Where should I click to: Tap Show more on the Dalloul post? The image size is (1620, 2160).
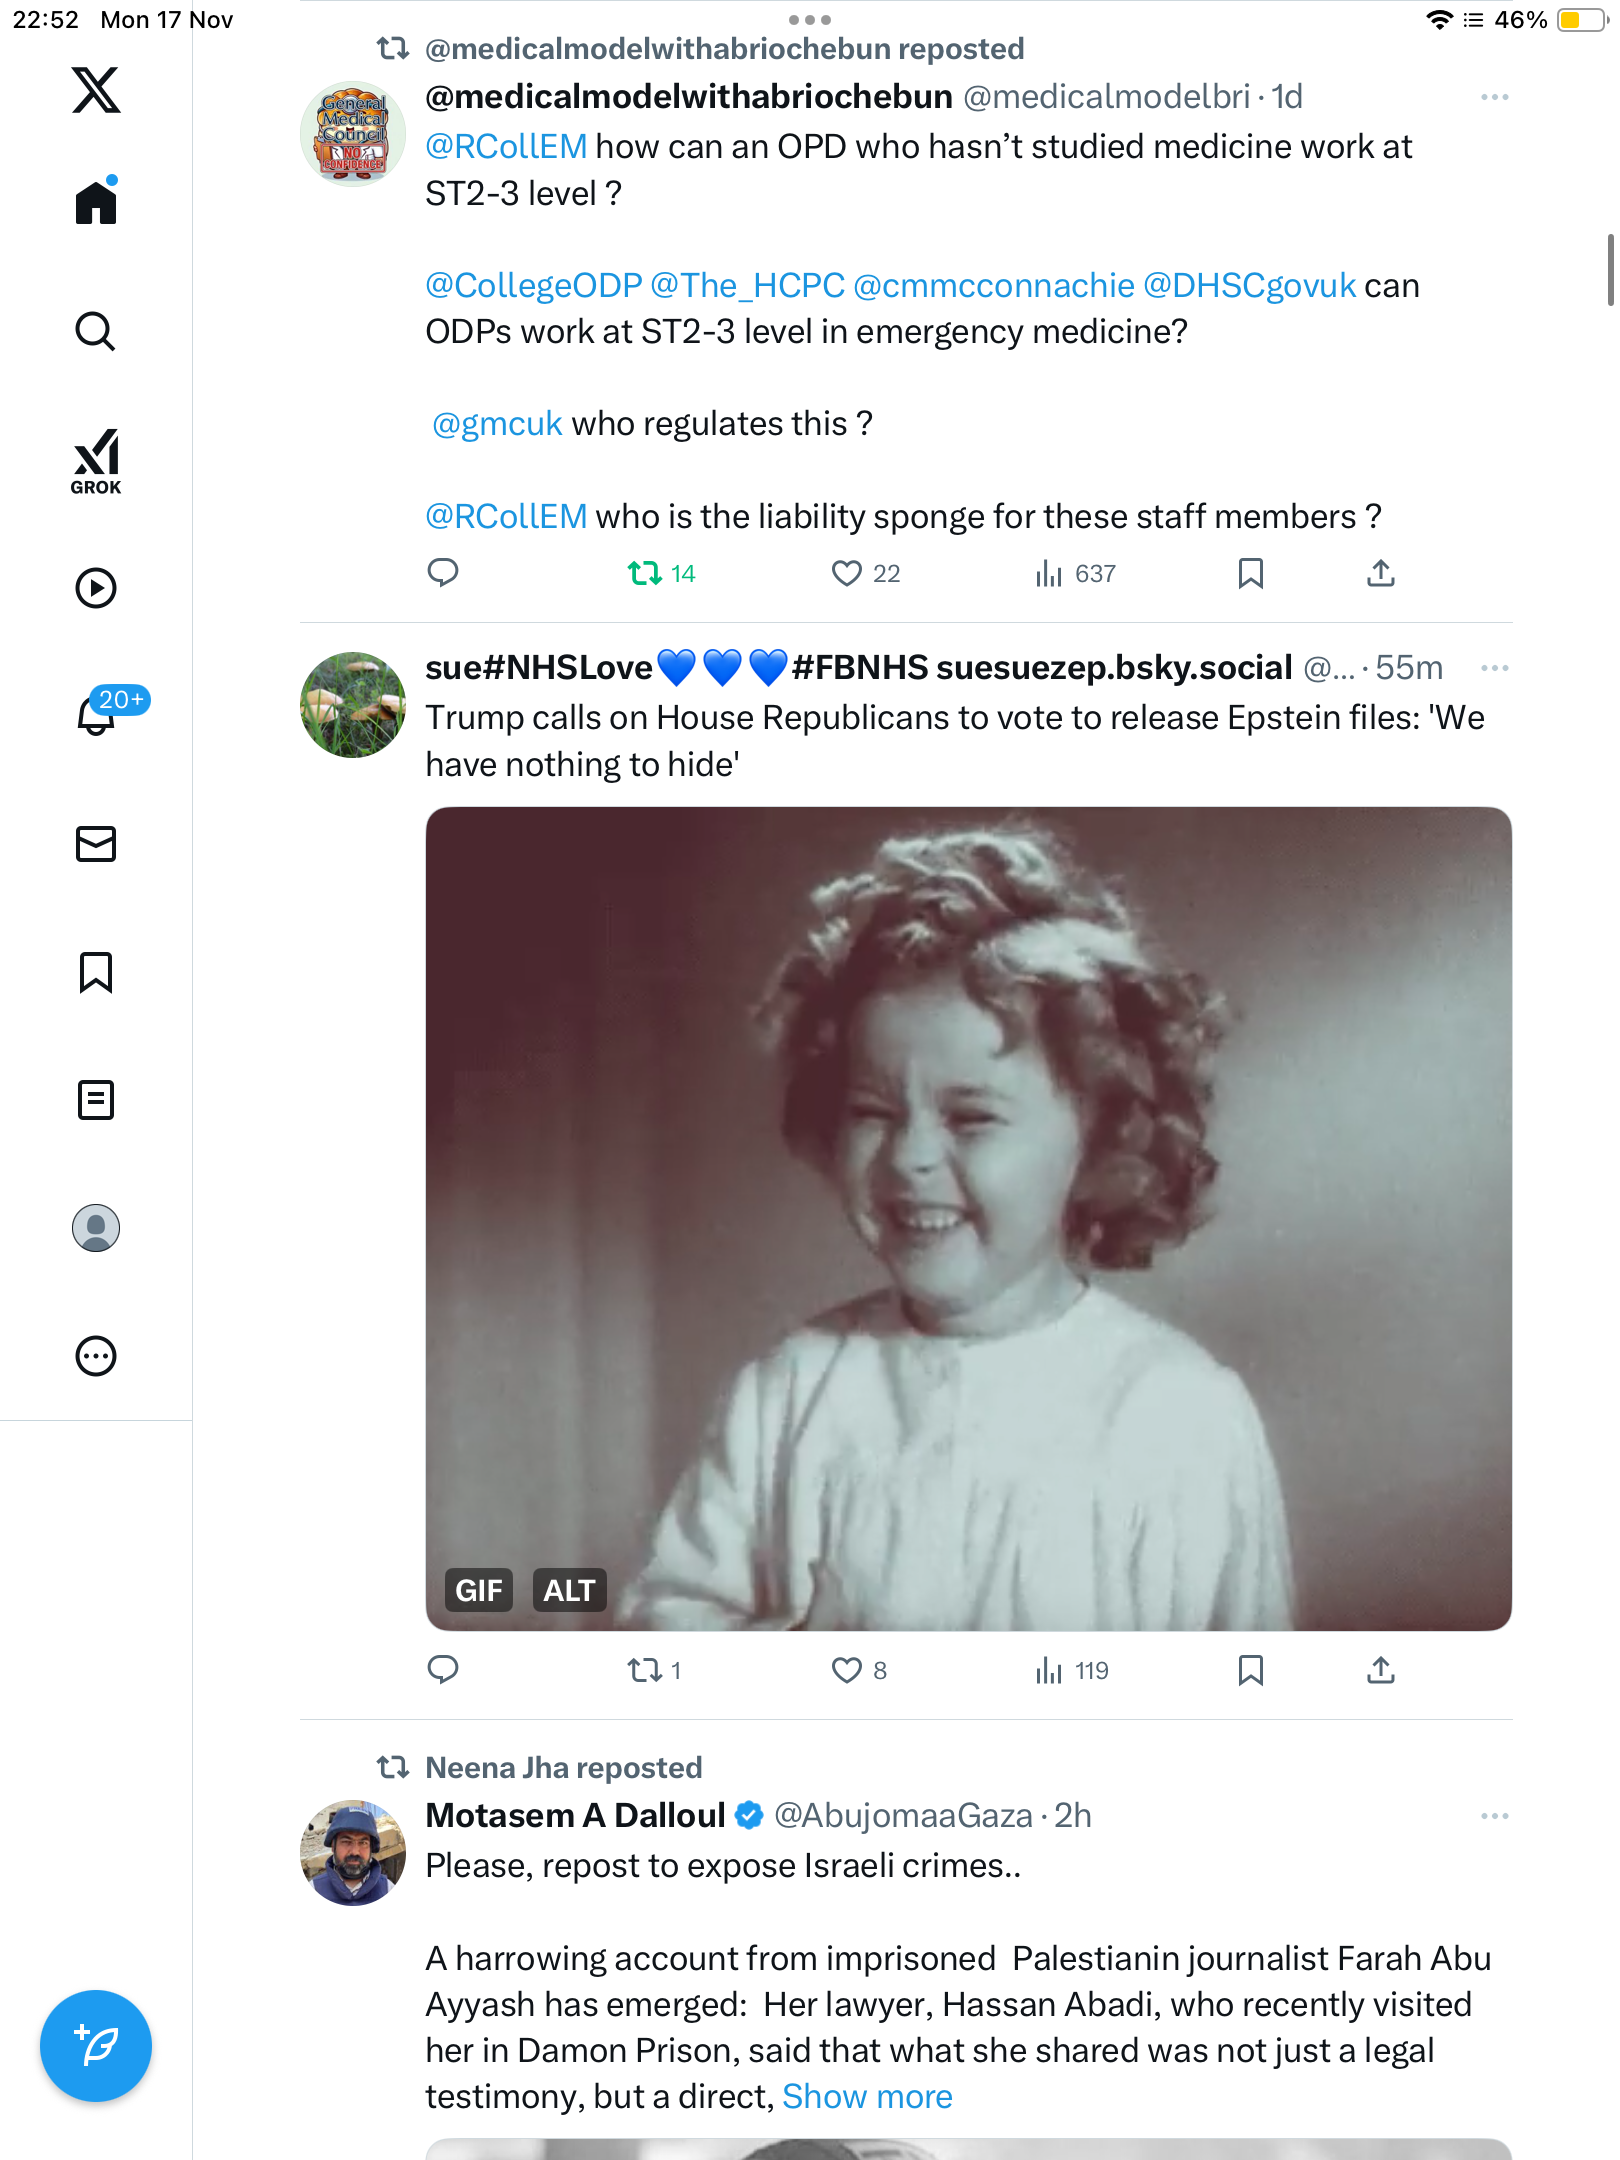tap(867, 2096)
